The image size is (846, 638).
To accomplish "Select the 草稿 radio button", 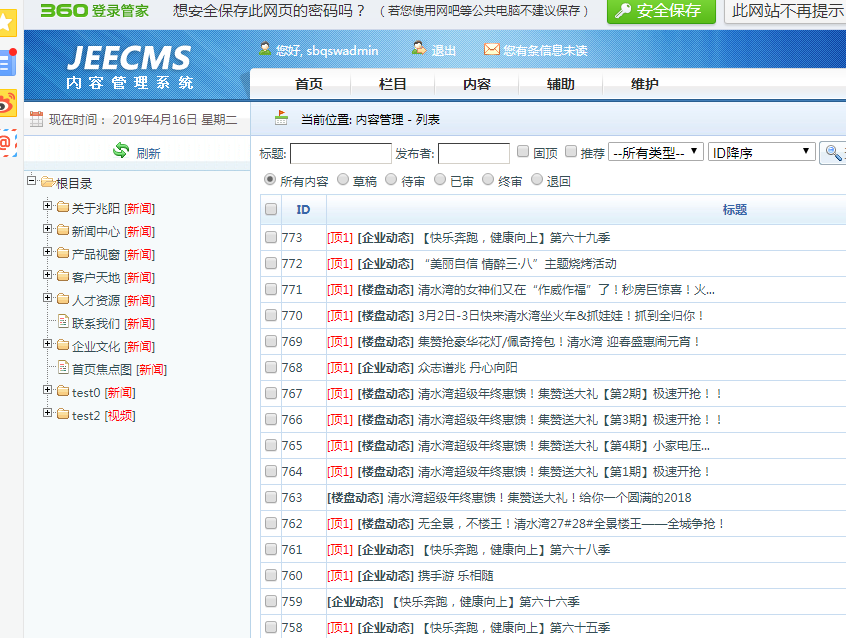I will tap(342, 180).
